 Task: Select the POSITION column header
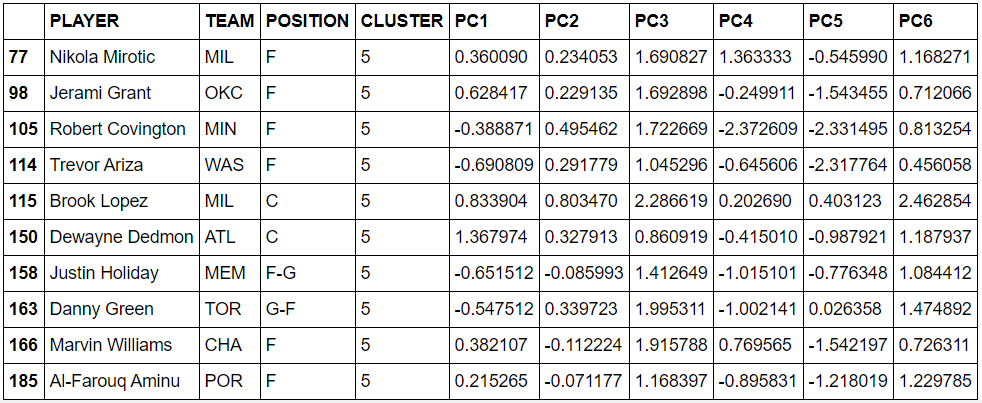(x=308, y=21)
